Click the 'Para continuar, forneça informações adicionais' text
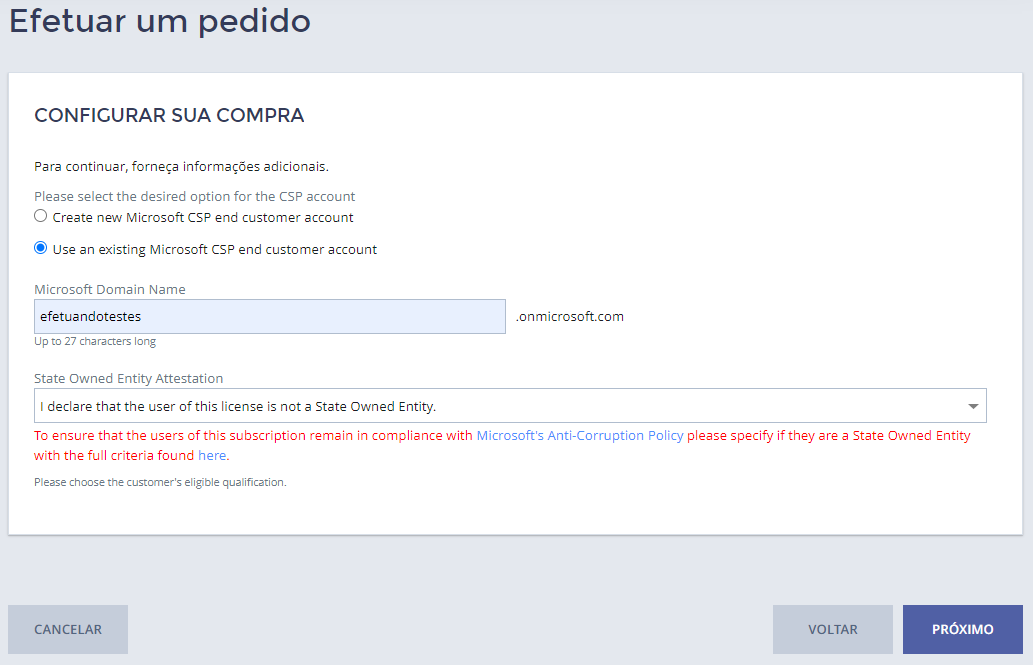This screenshot has height=665, width=1033. pos(181,166)
